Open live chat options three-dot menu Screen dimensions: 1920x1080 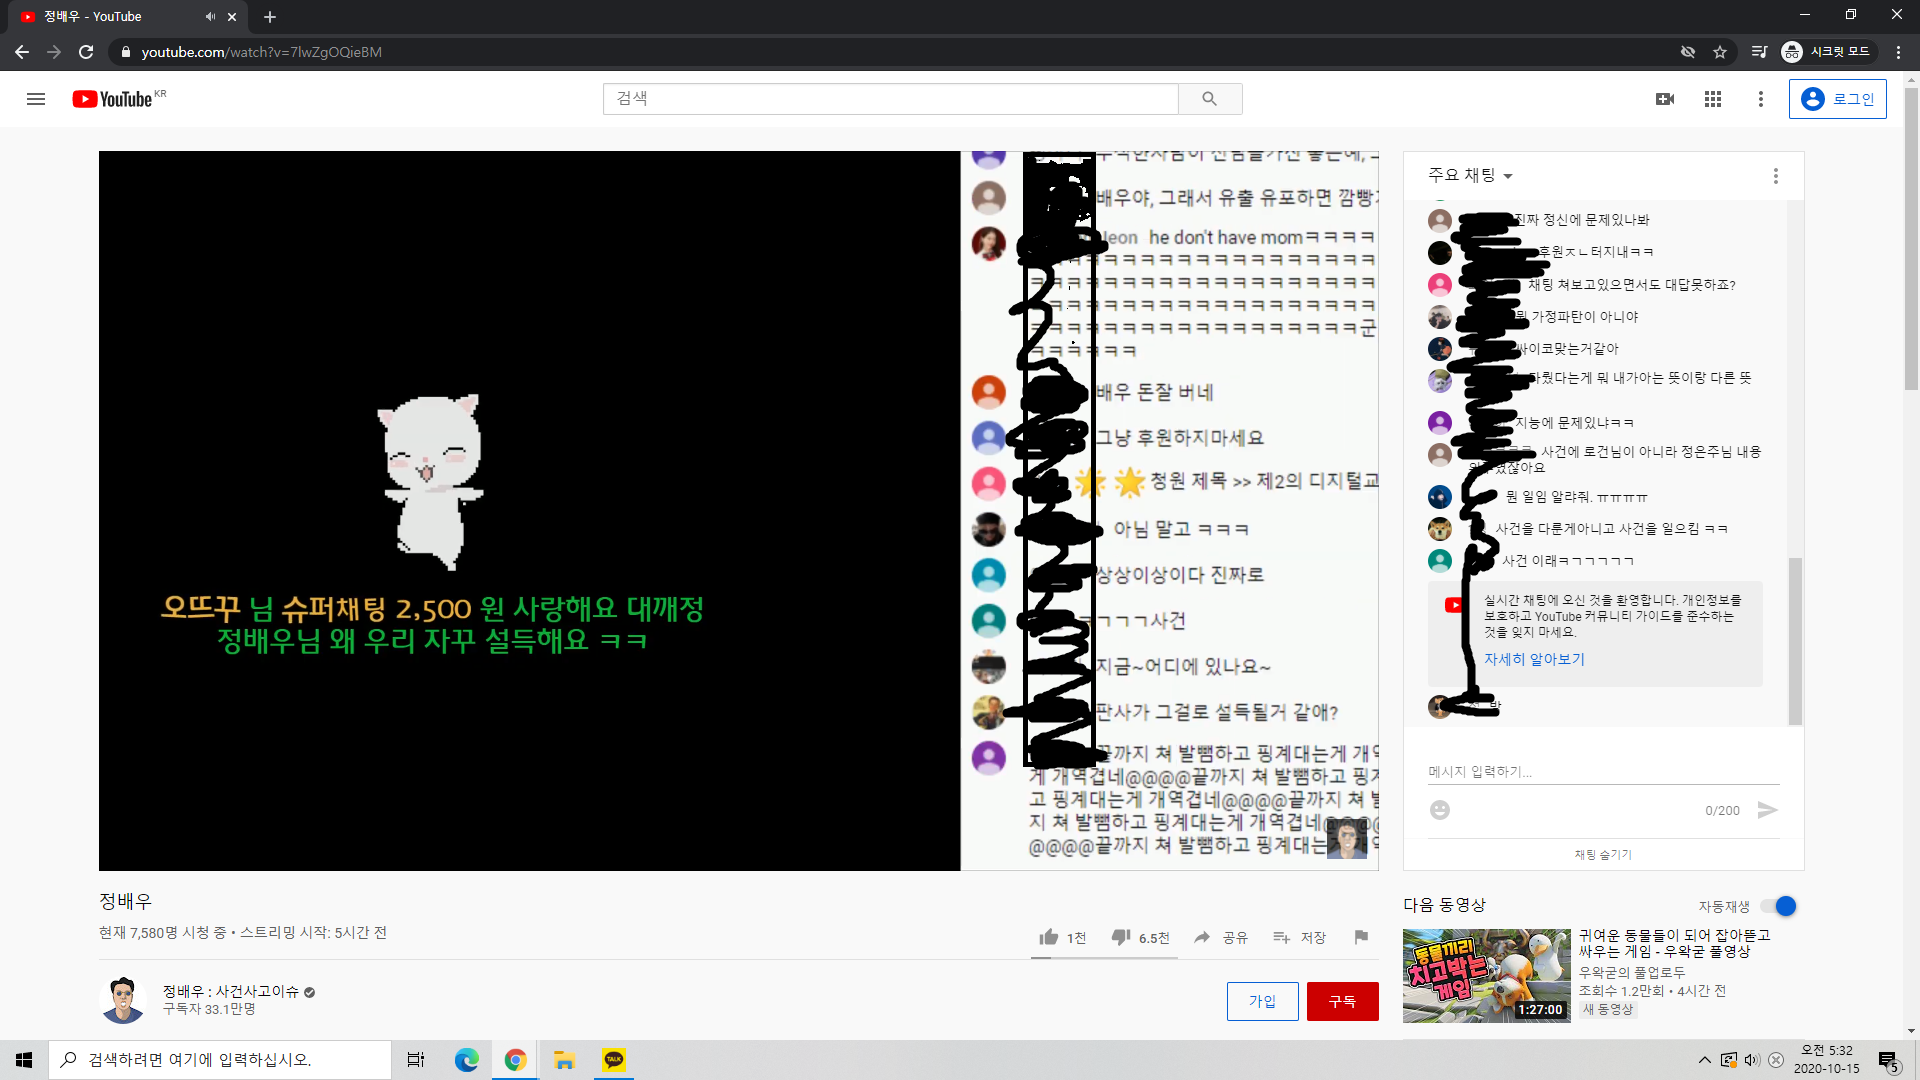1776,176
